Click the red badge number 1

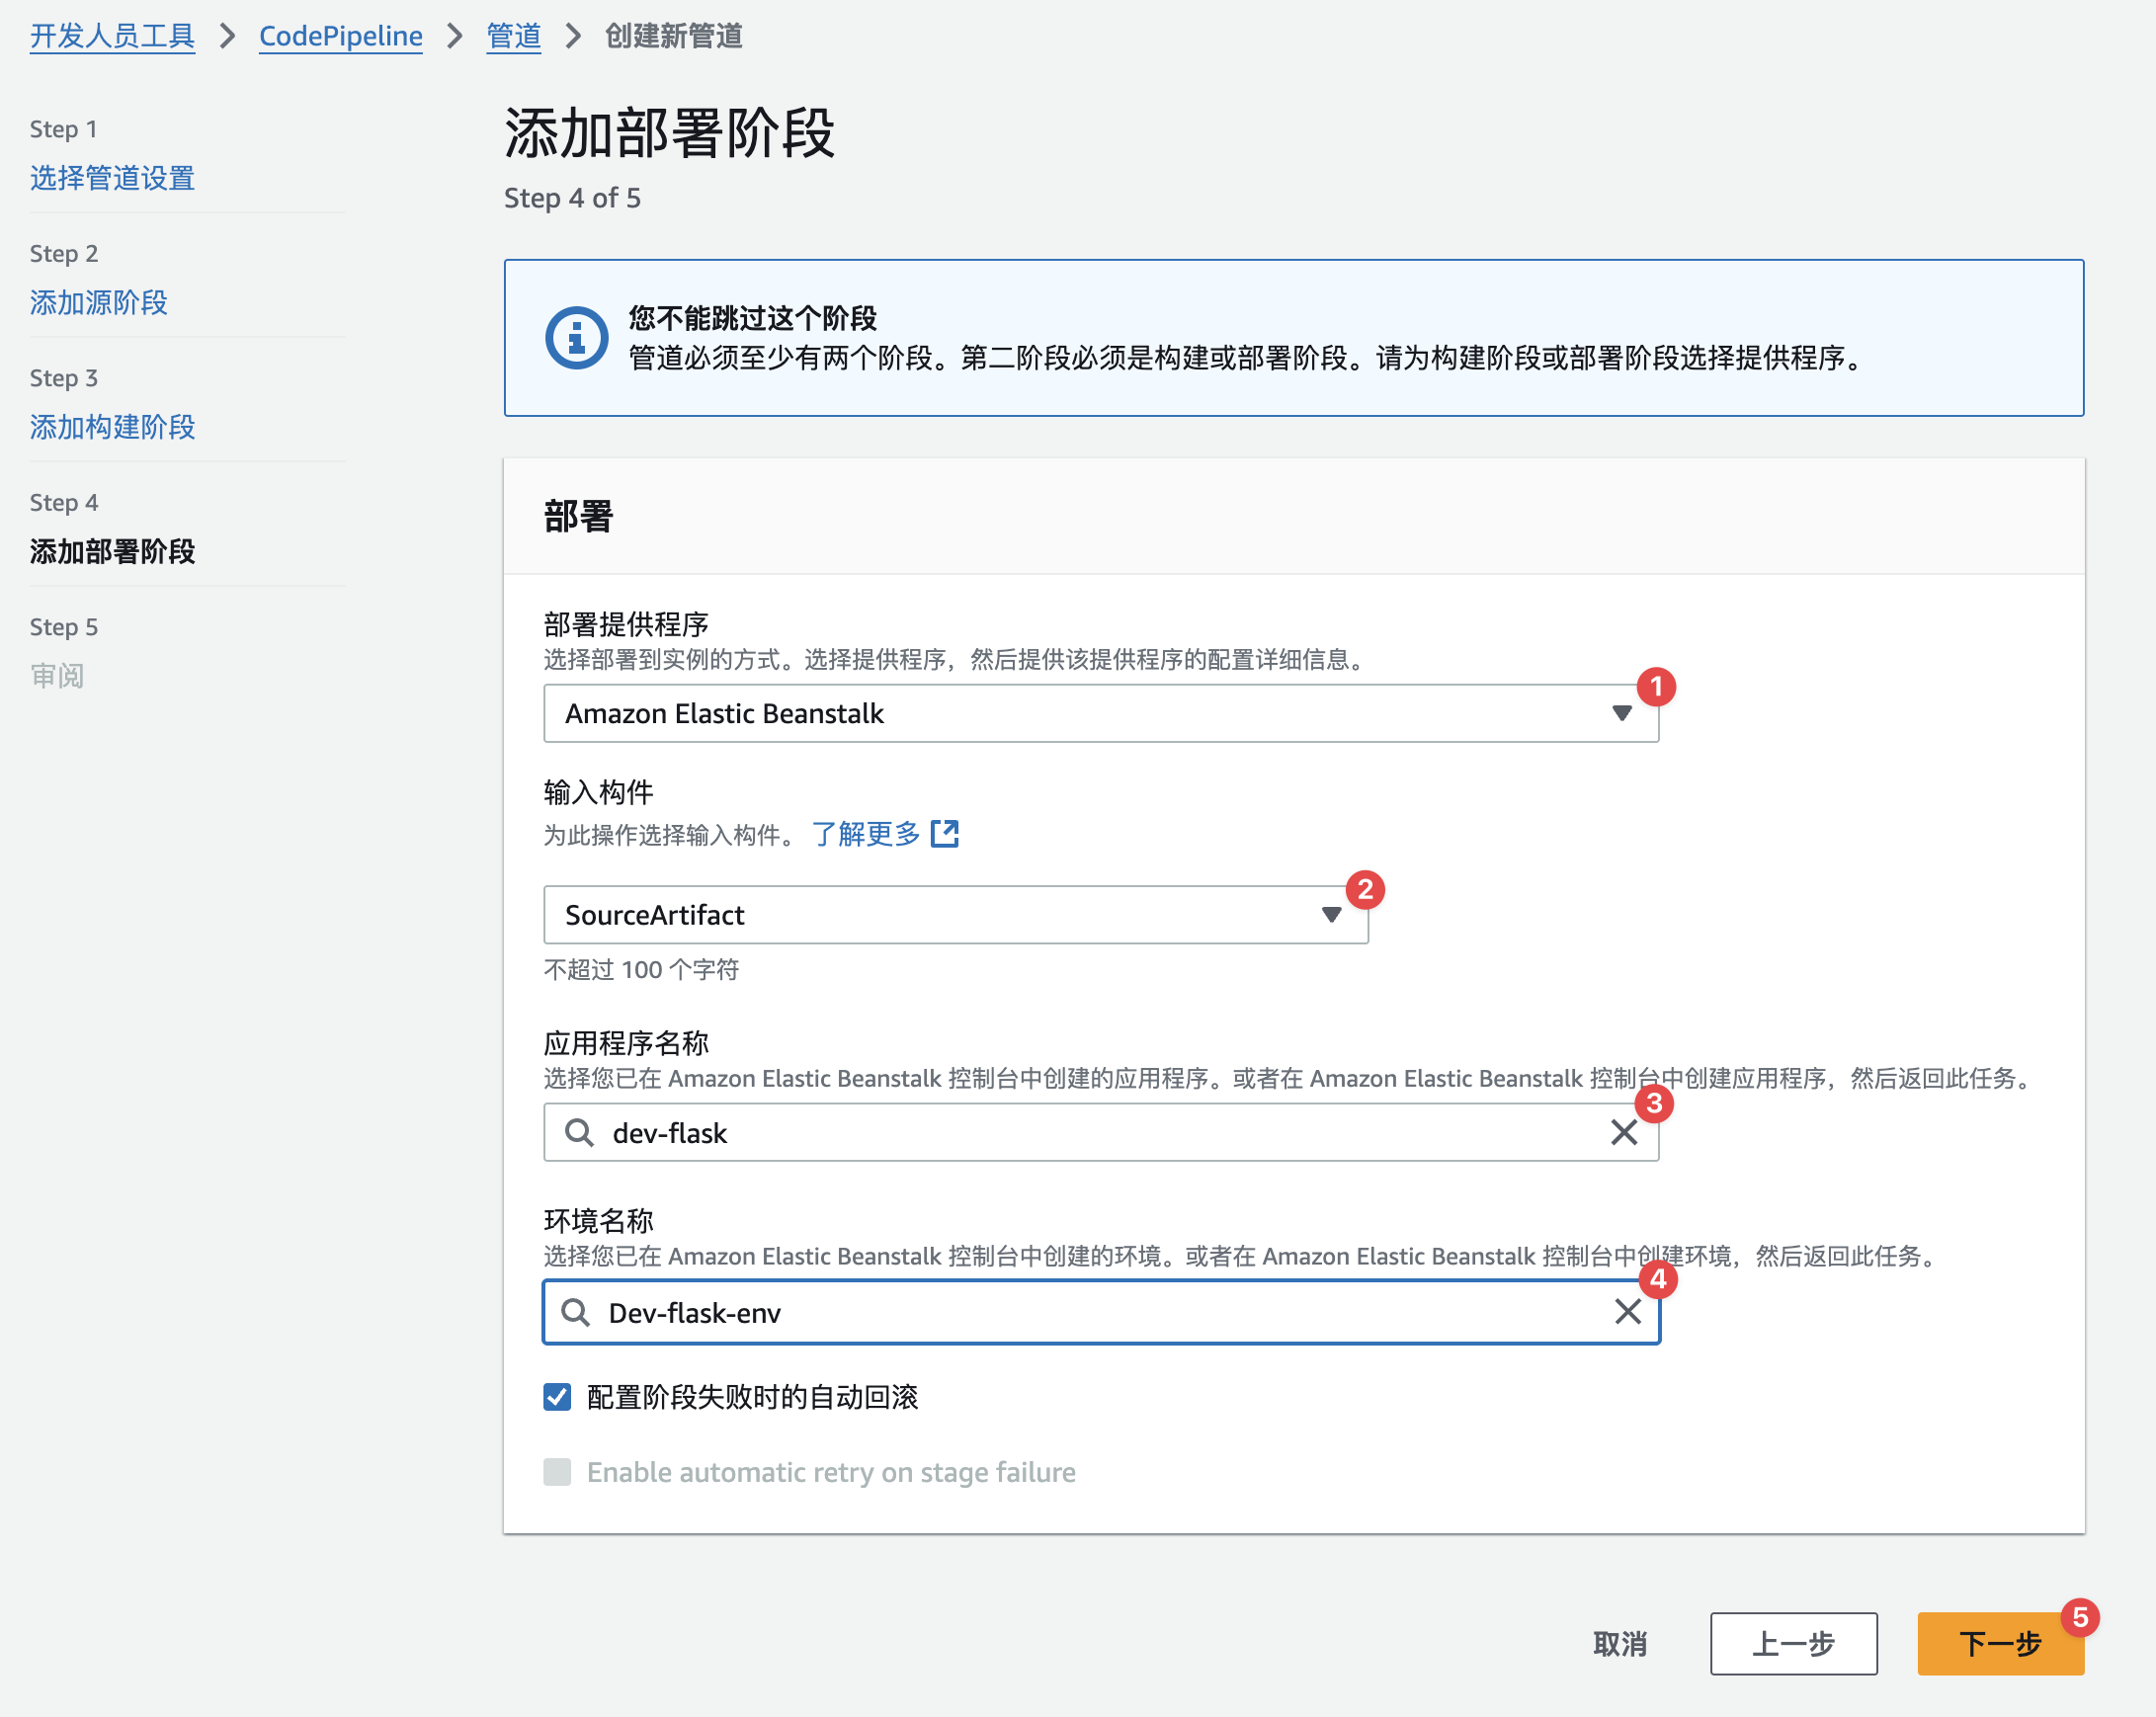(1656, 687)
